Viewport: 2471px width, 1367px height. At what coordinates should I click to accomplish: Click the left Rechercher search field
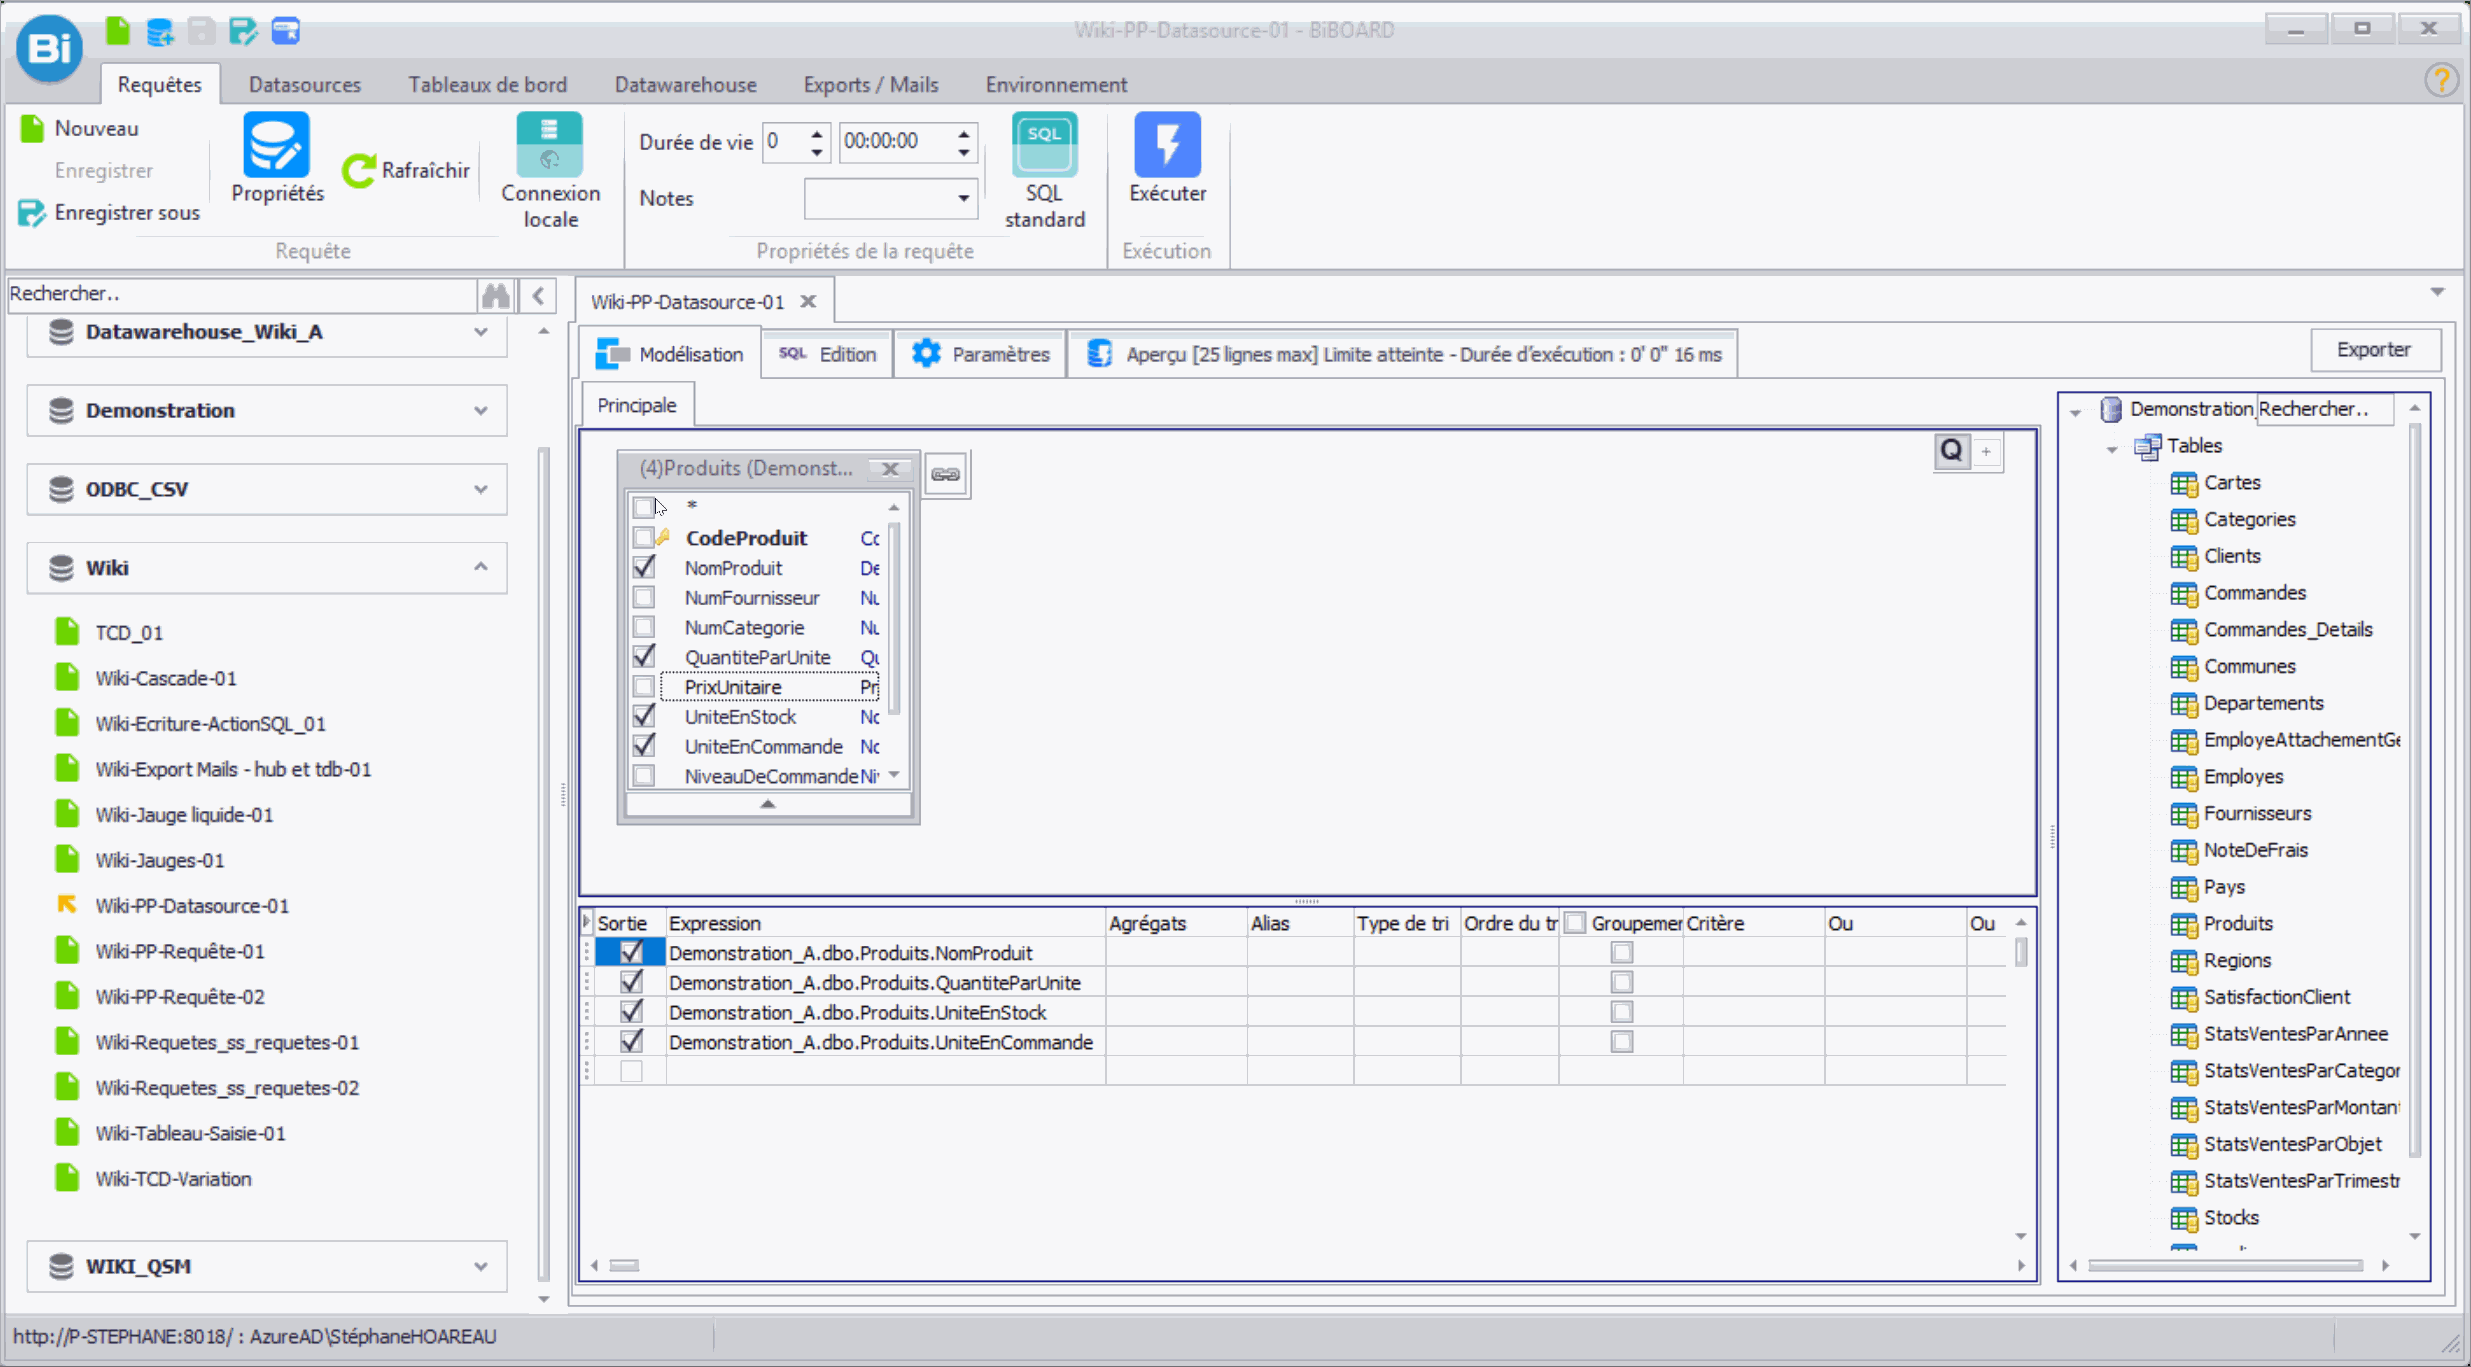[241, 294]
